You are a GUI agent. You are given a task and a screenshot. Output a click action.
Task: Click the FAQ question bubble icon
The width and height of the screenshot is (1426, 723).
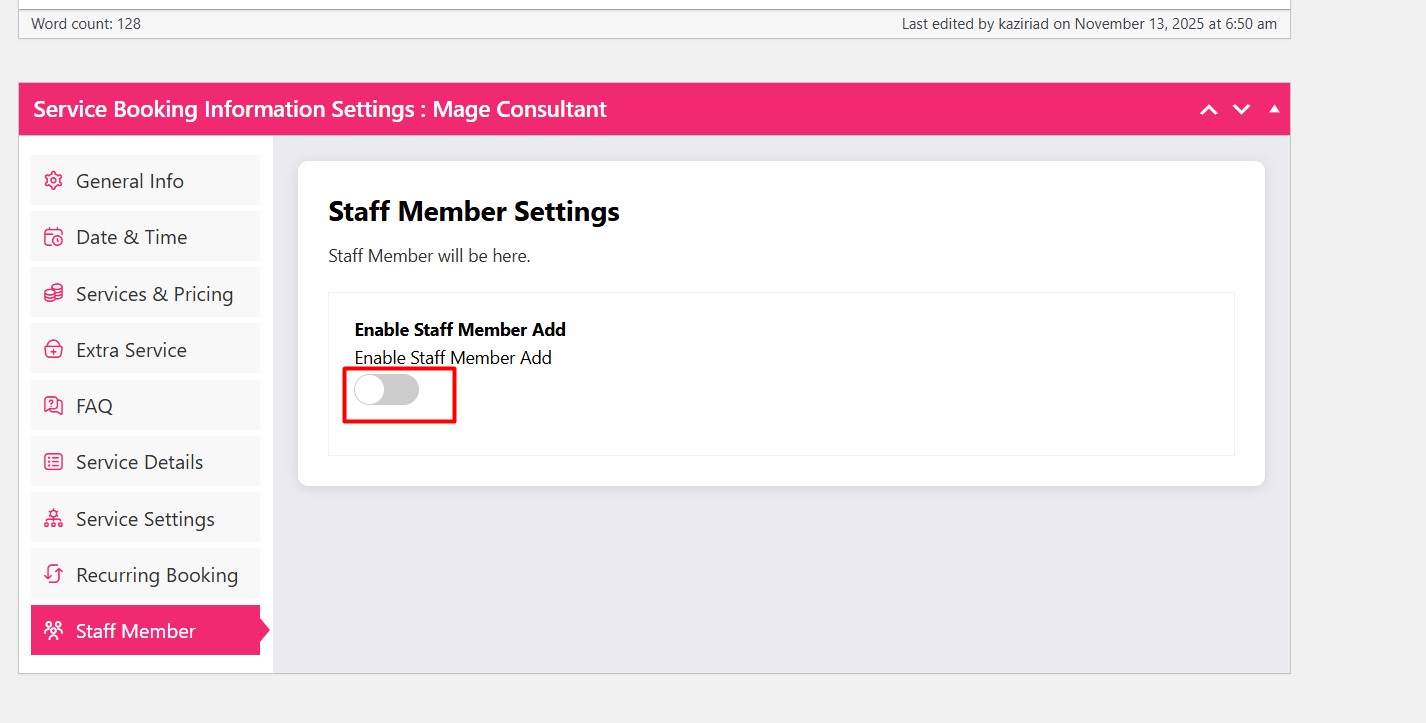(x=53, y=406)
